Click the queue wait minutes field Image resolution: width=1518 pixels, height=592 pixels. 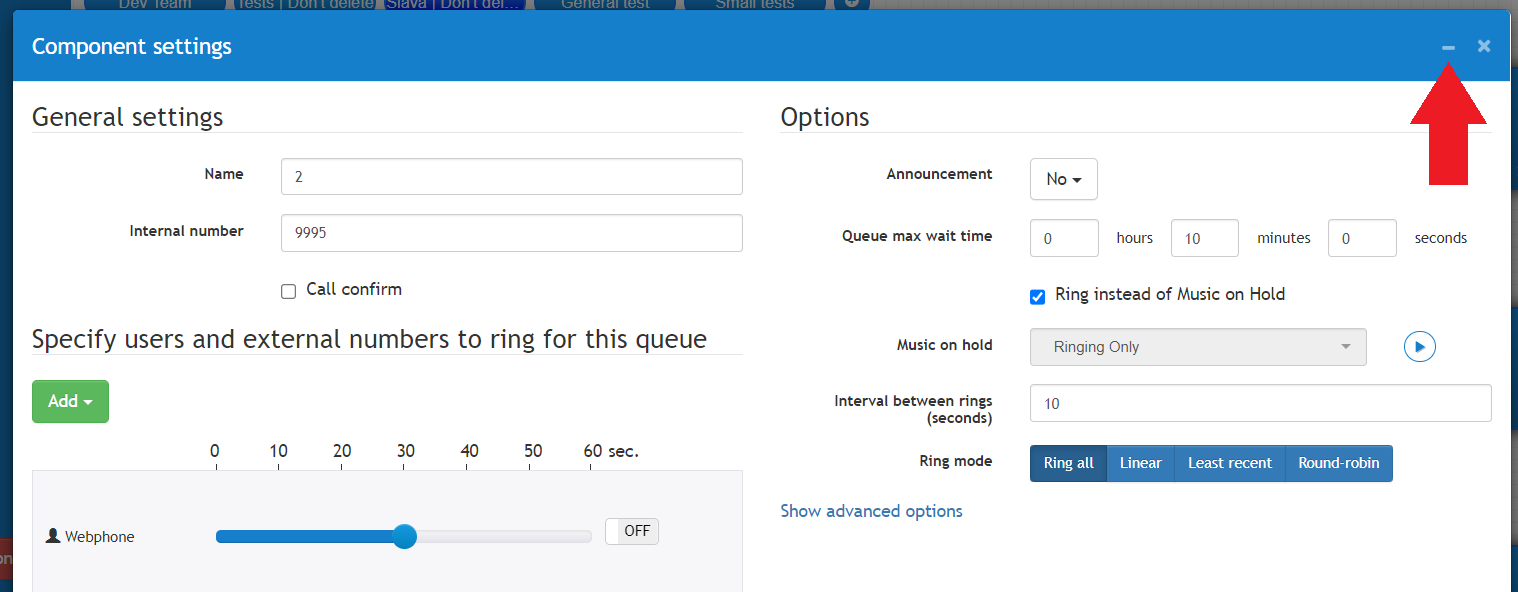point(1204,238)
